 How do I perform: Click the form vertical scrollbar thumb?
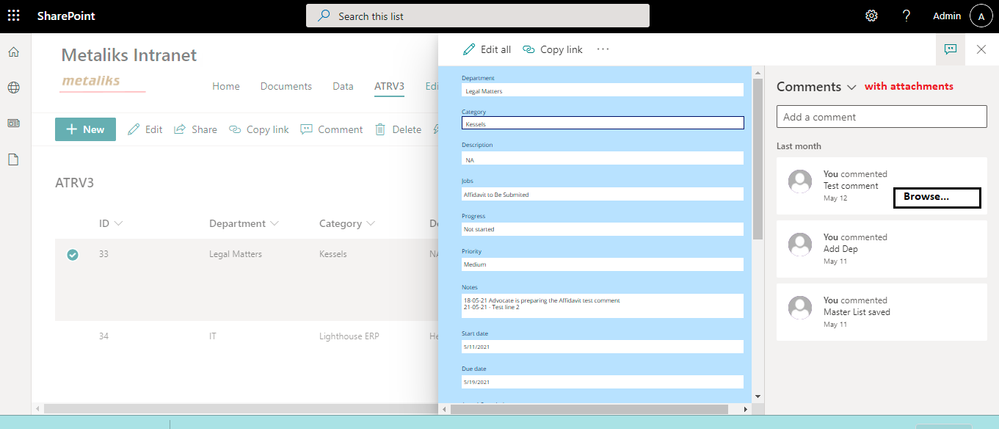(x=758, y=159)
